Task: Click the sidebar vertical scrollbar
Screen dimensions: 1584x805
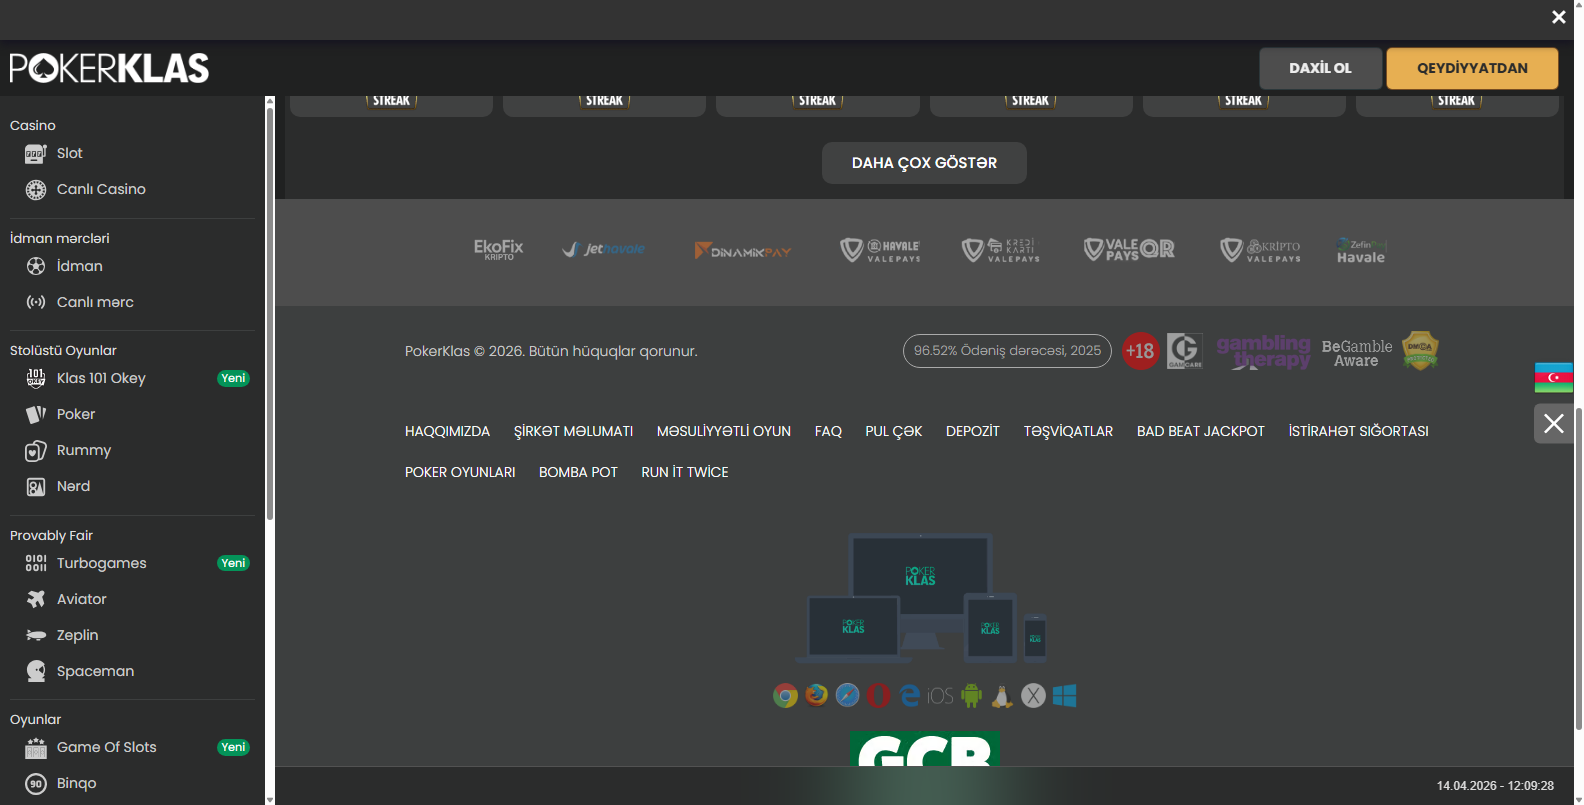Action: point(270,314)
